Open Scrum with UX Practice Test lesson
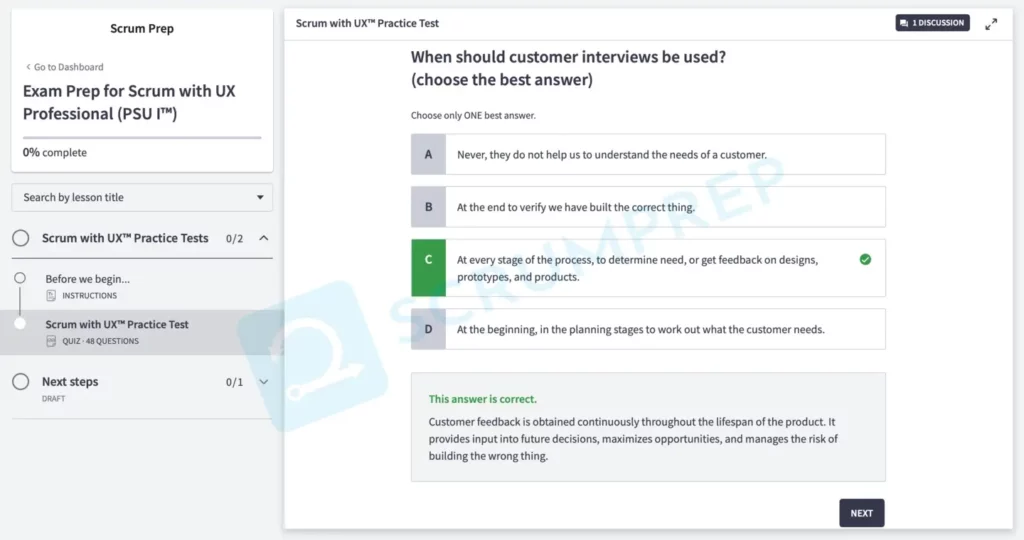 (x=117, y=324)
